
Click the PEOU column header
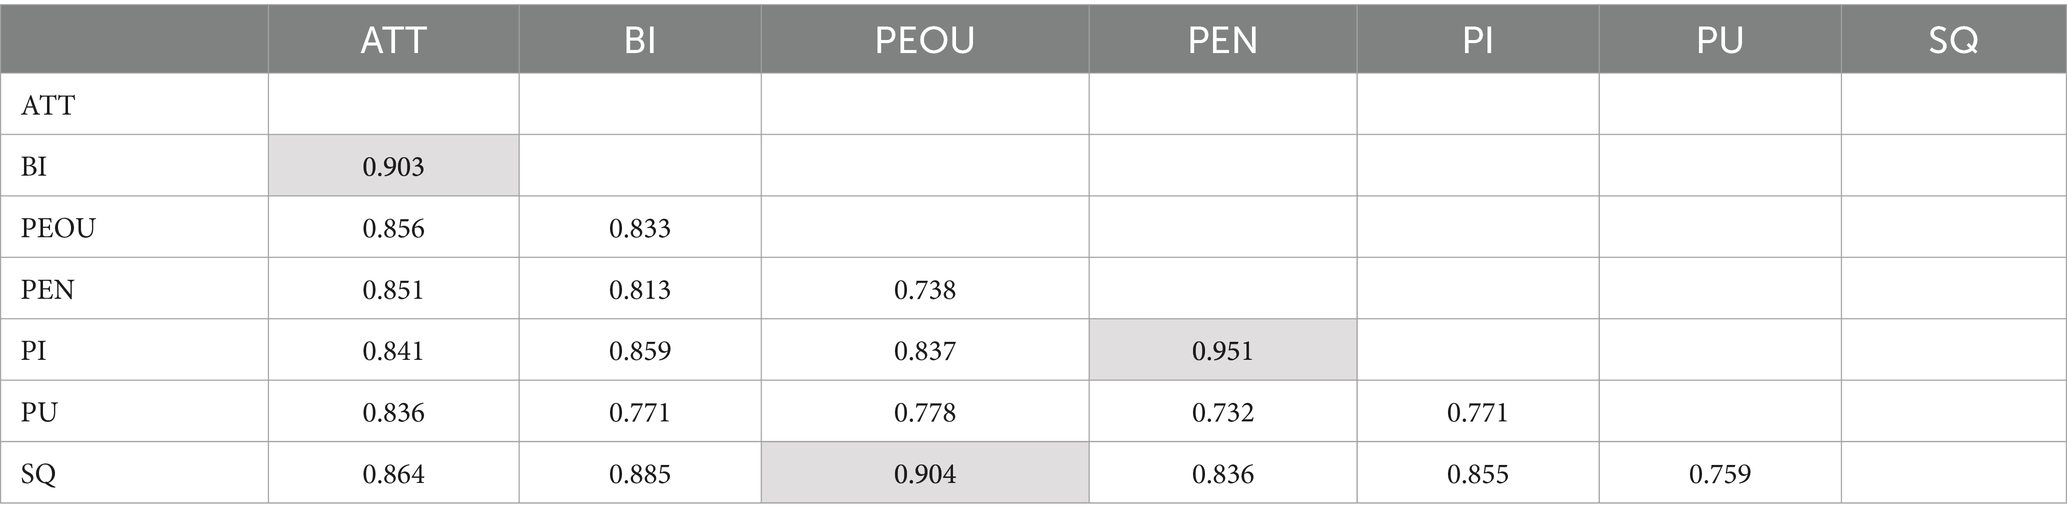pos(924,41)
